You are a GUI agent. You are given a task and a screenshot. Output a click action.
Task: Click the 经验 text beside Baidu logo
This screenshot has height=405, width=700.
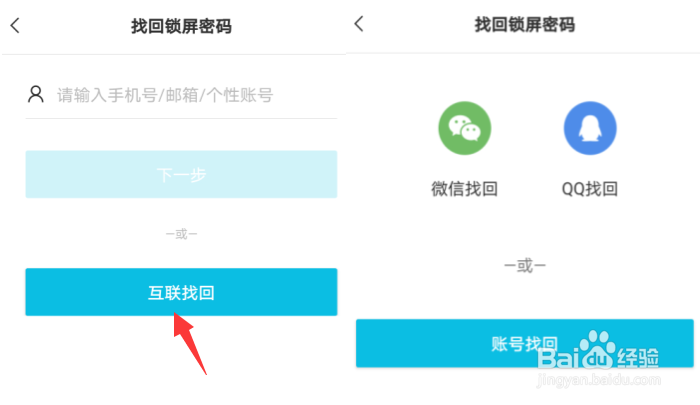638,358
